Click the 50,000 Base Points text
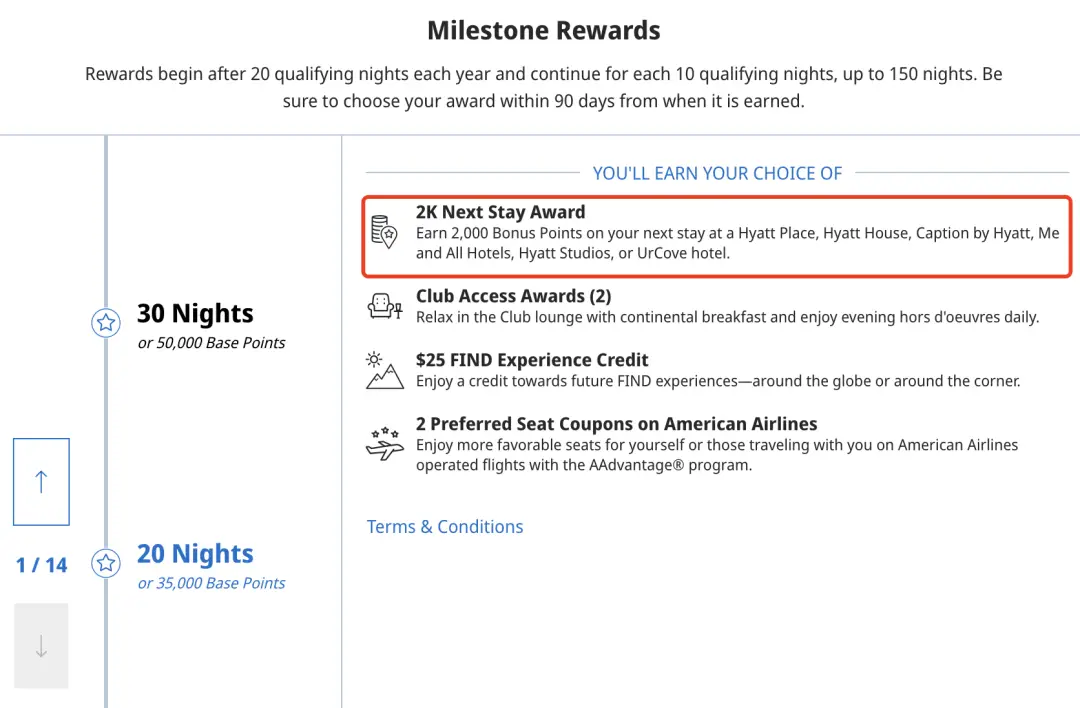 (211, 343)
